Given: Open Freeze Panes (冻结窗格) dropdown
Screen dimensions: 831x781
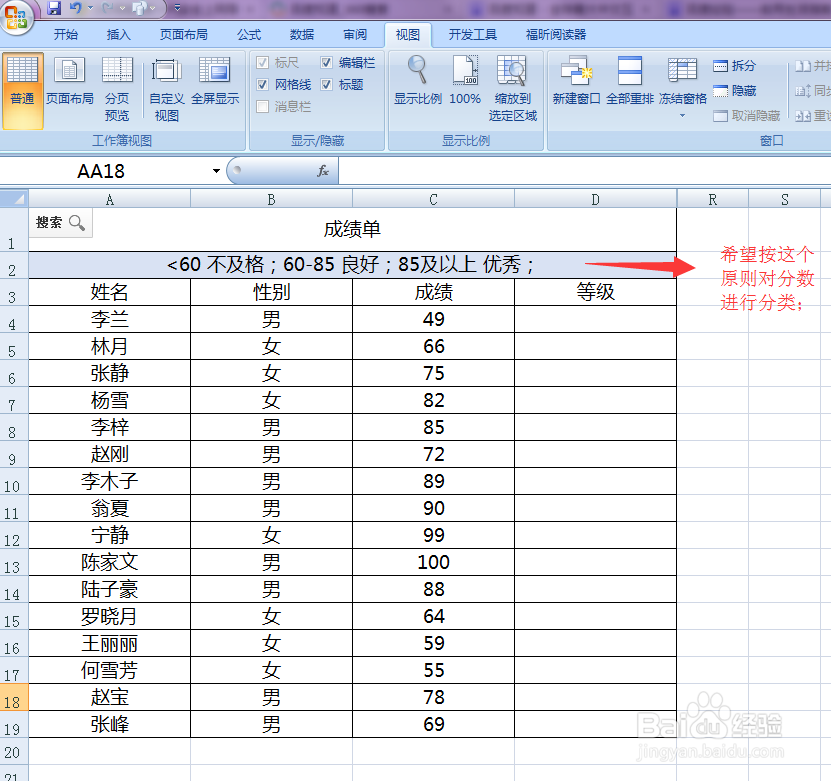Looking at the screenshot, I should [683, 87].
